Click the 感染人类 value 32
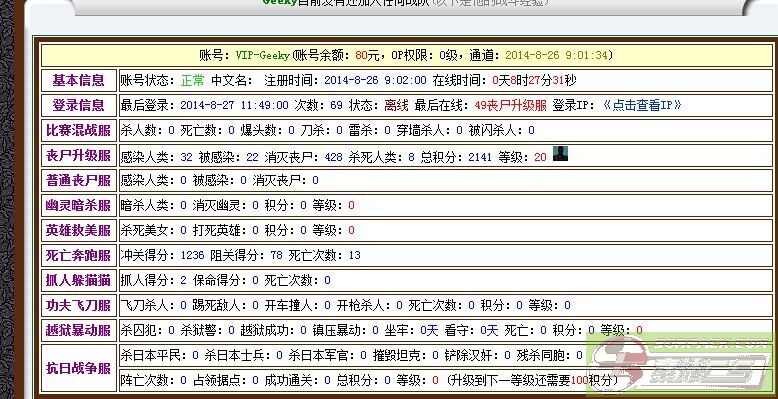The height and width of the screenshot is (399, 778). 187,157
